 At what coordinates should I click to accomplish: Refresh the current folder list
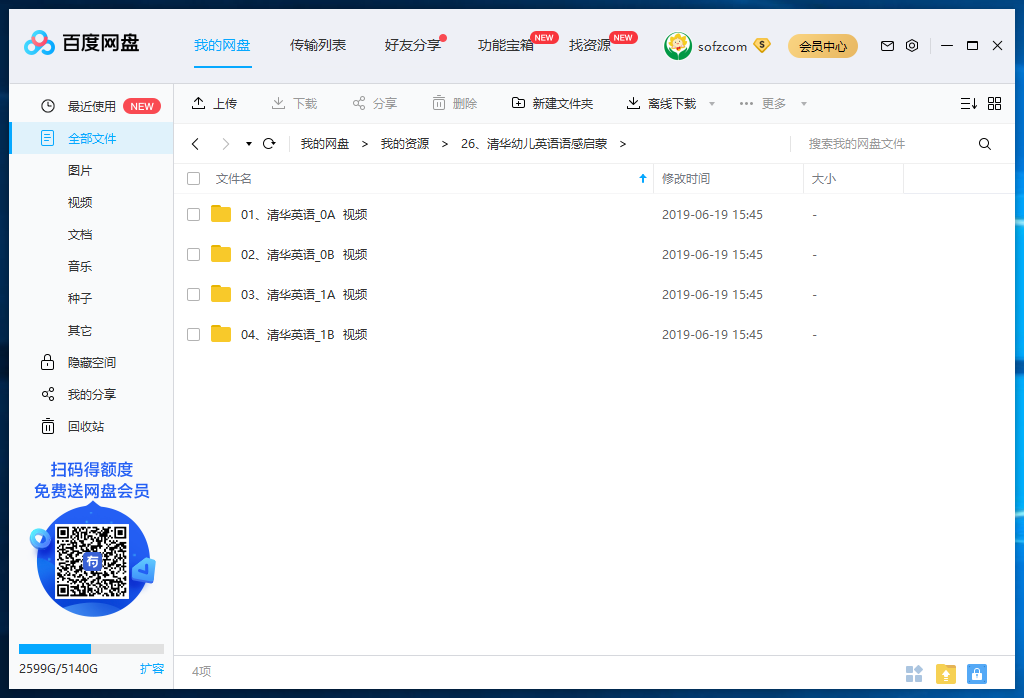tap(268, 143)
